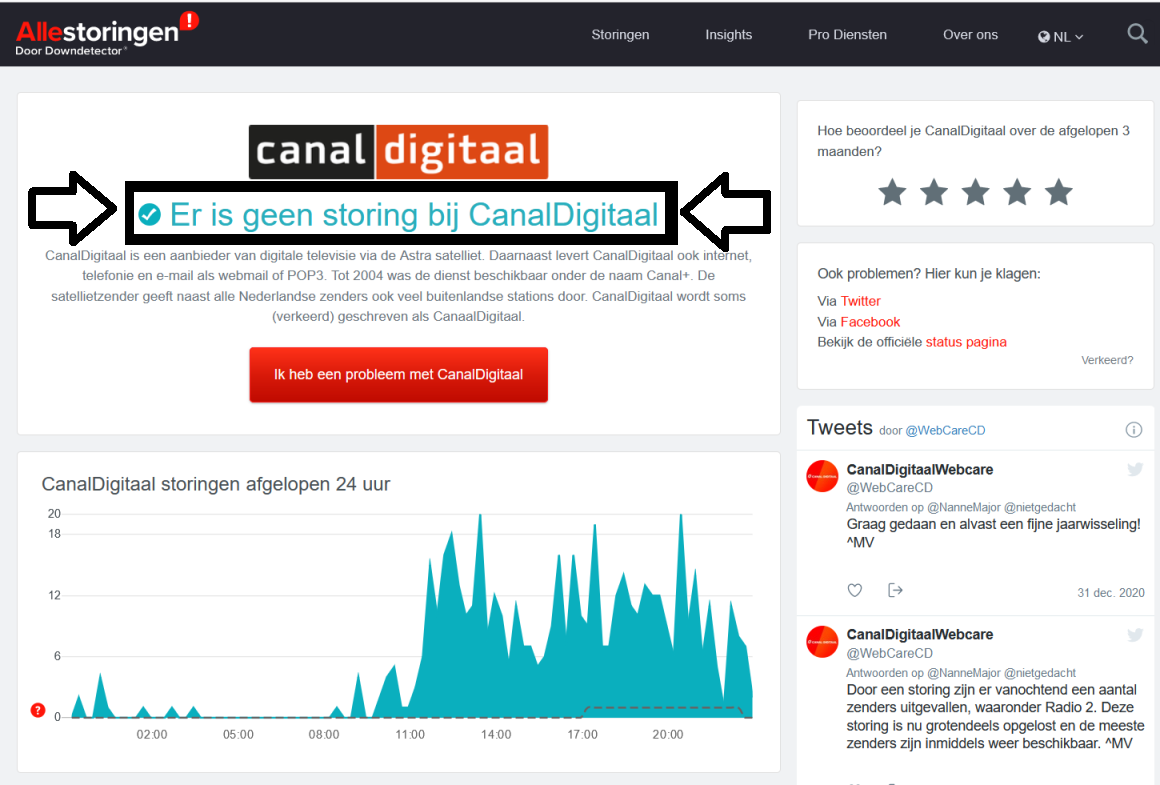Click the Allestoringen logo
Viewport: 1160px width, 785px height.
[107, 34]
